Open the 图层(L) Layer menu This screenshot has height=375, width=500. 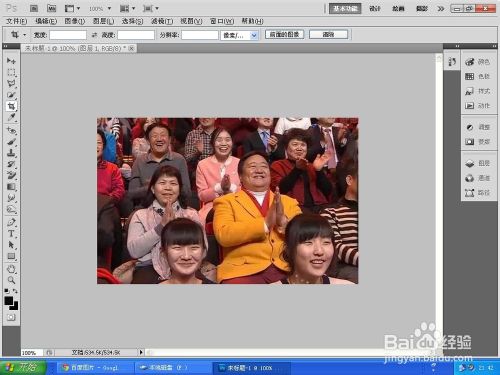coord(103,21)
